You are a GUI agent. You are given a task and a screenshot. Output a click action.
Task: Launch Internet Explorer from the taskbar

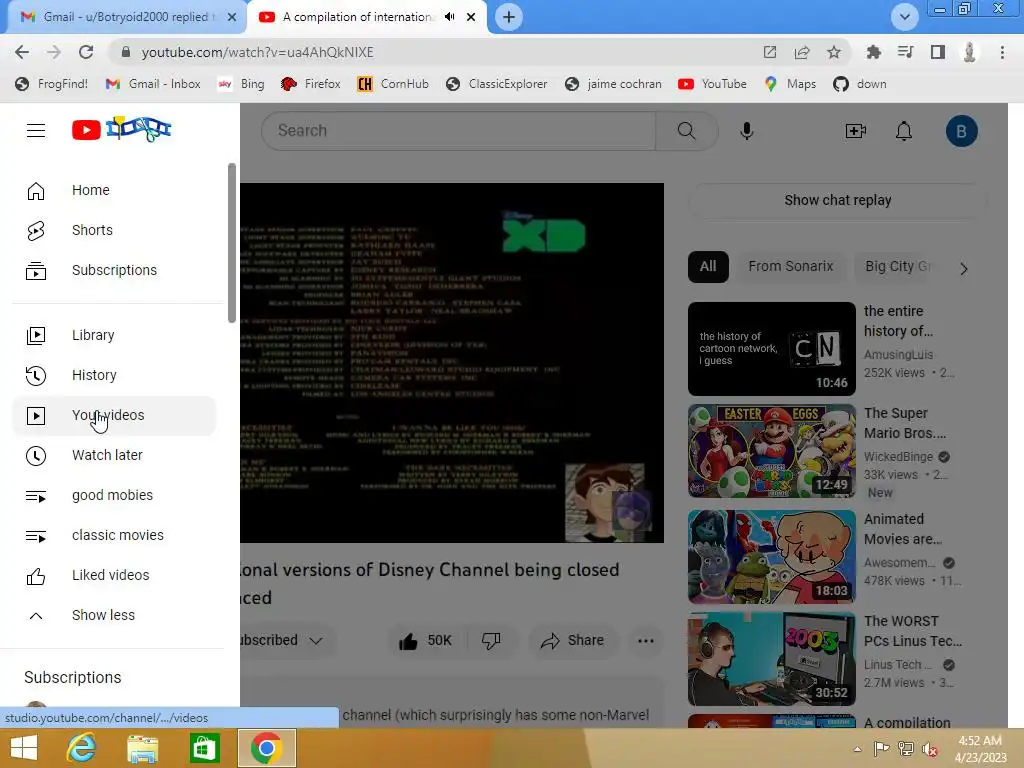pyautogui.click(x=82, y=748)
